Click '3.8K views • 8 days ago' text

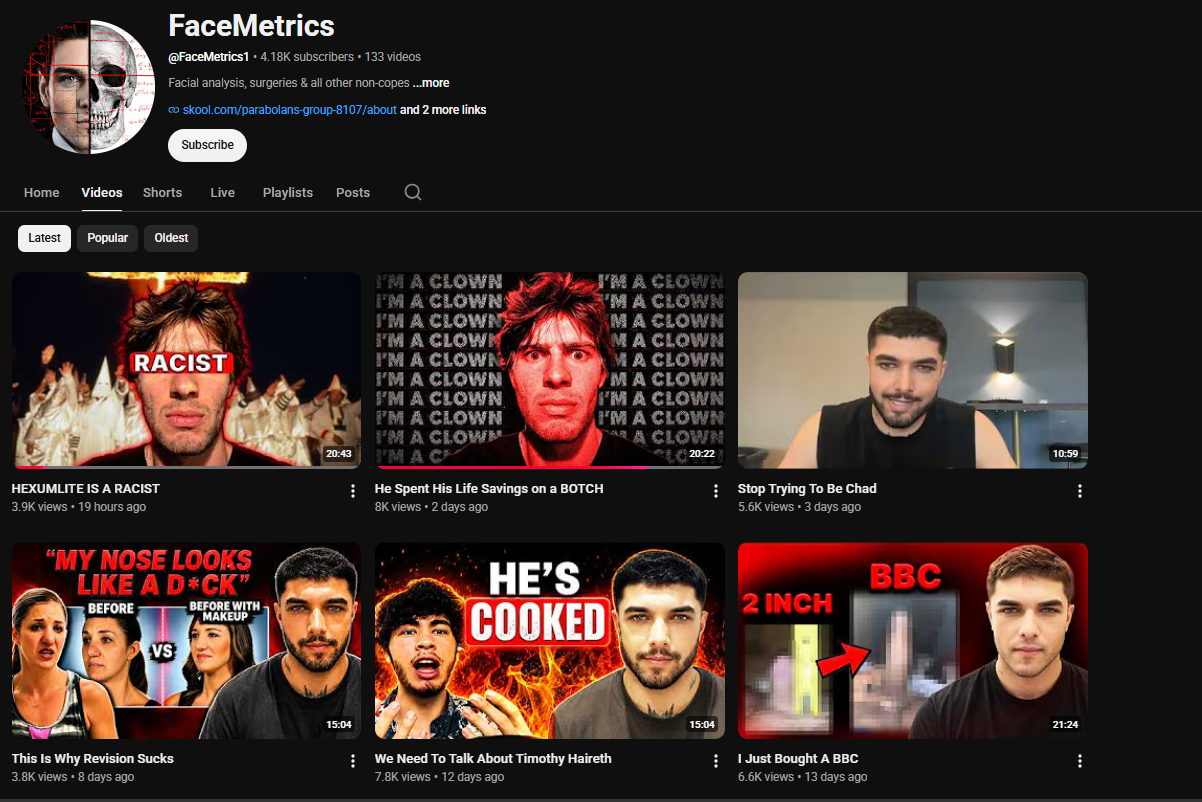[x=73, y=777]
